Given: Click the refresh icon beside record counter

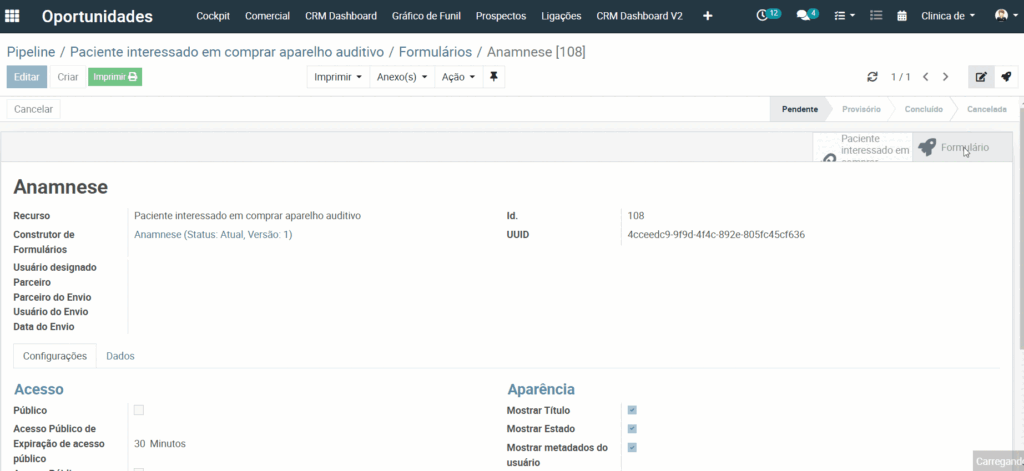Looking at the screenshot, I should click(x=872, y=77).
